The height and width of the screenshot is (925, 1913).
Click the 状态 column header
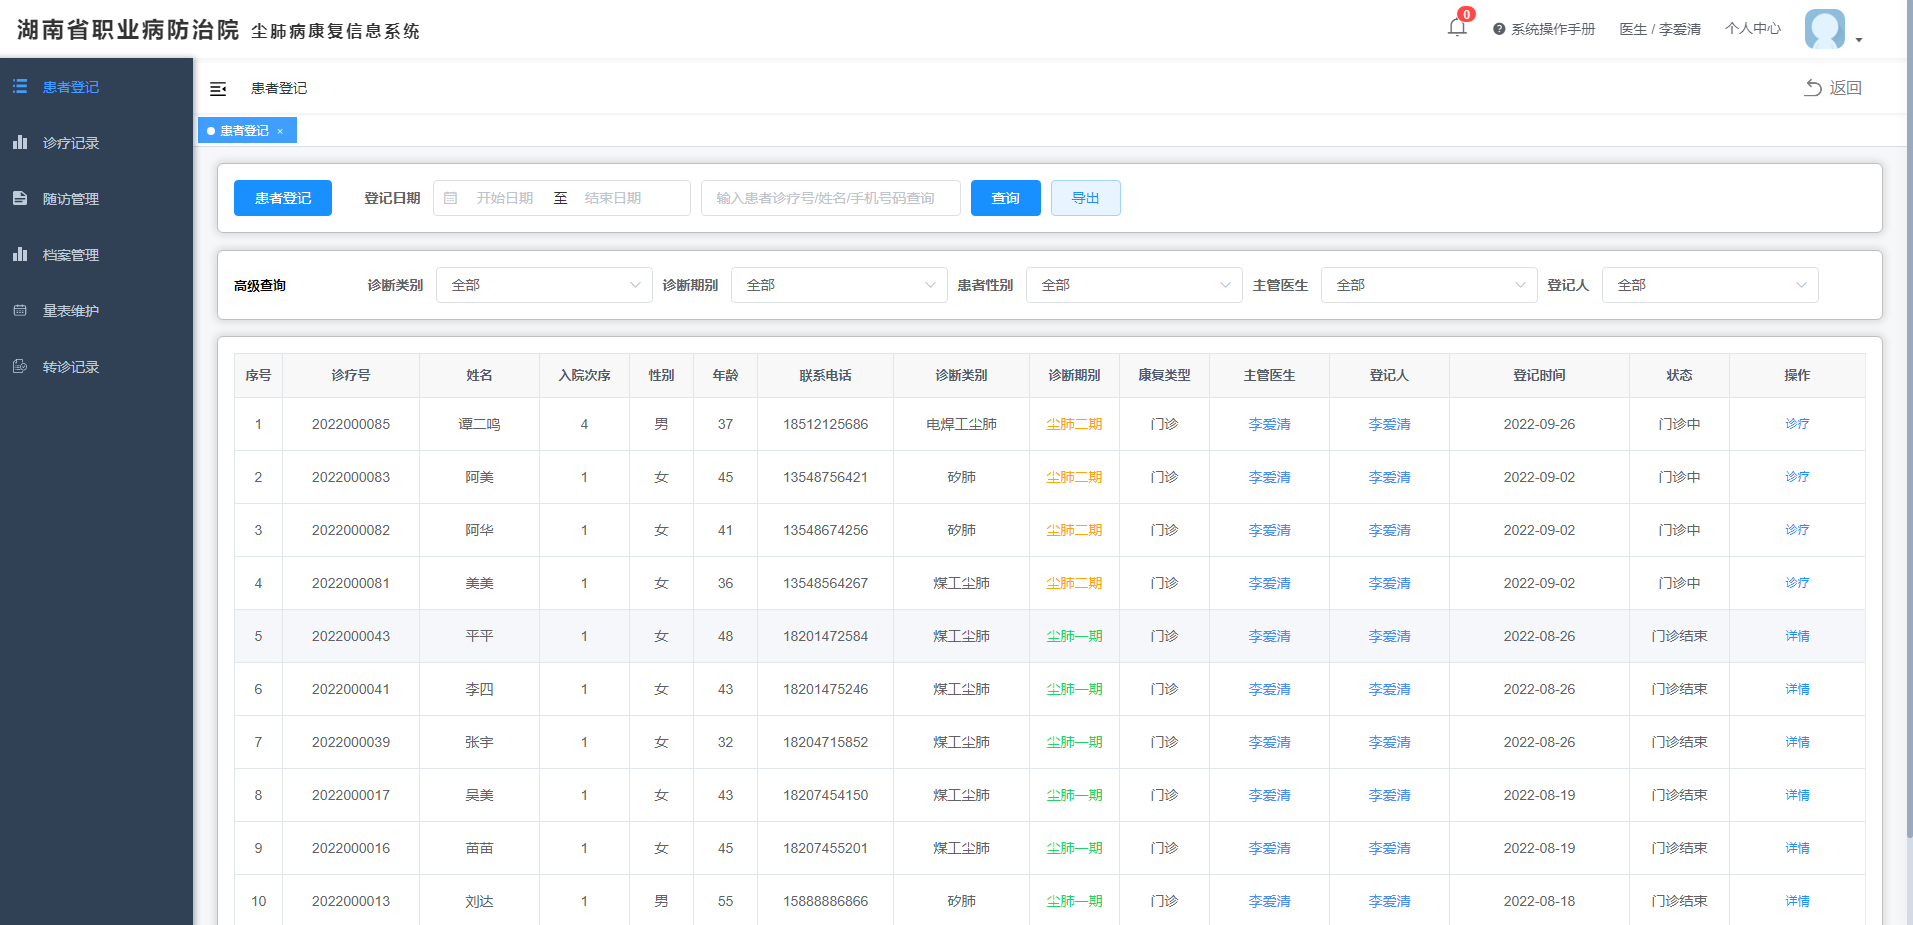coord(1679,375)
